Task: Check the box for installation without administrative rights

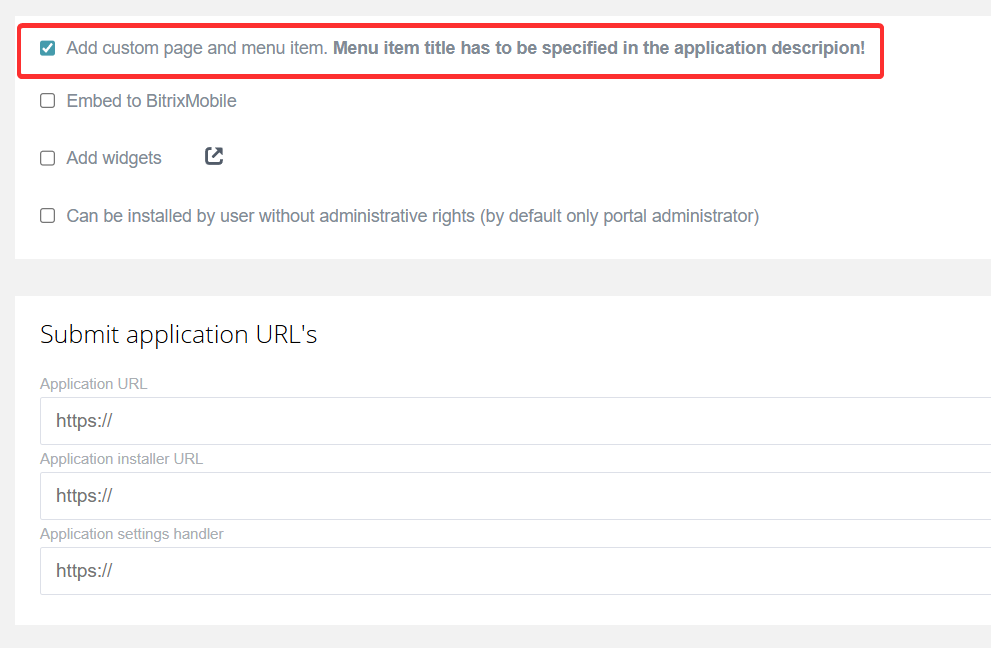Action: [x=48, y=216]
